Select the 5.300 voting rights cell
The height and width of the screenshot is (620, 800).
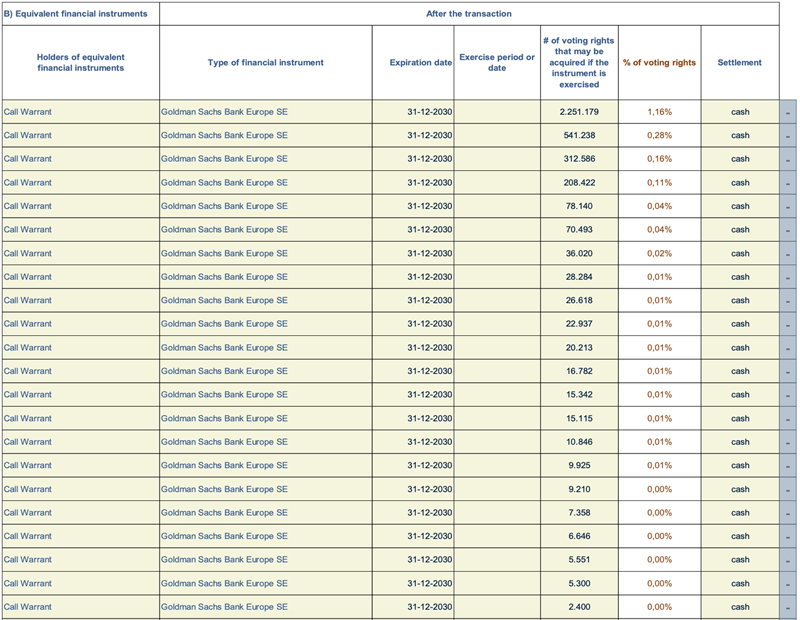point(579,583)
